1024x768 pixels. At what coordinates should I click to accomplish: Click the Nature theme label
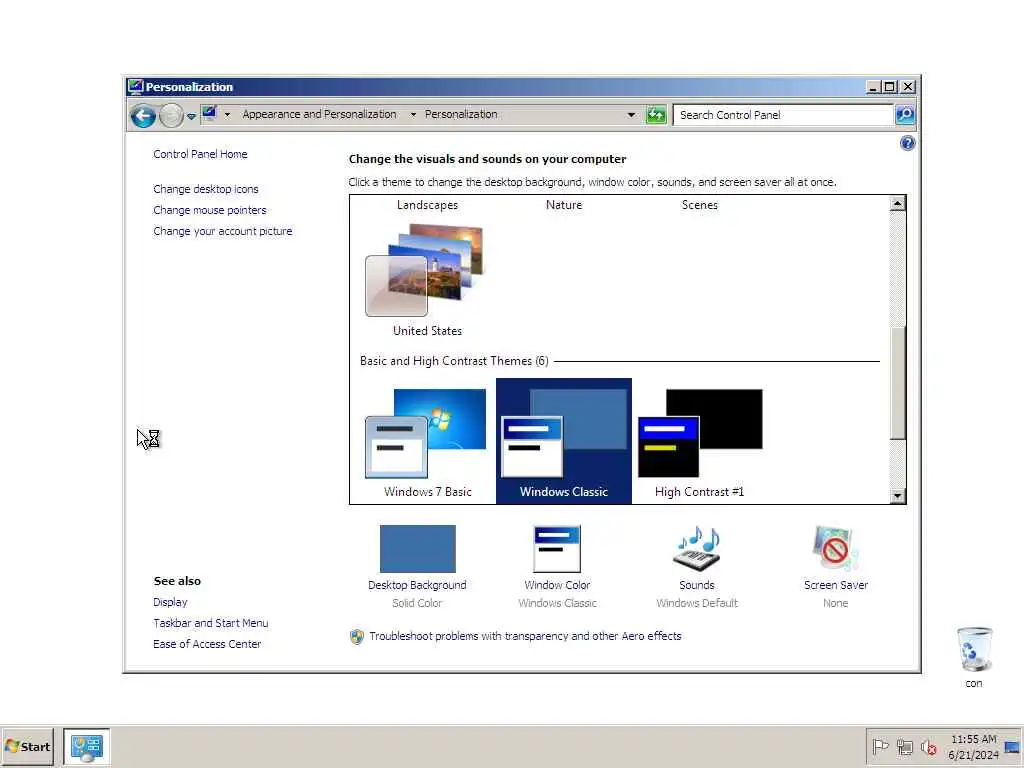(564, 205)
